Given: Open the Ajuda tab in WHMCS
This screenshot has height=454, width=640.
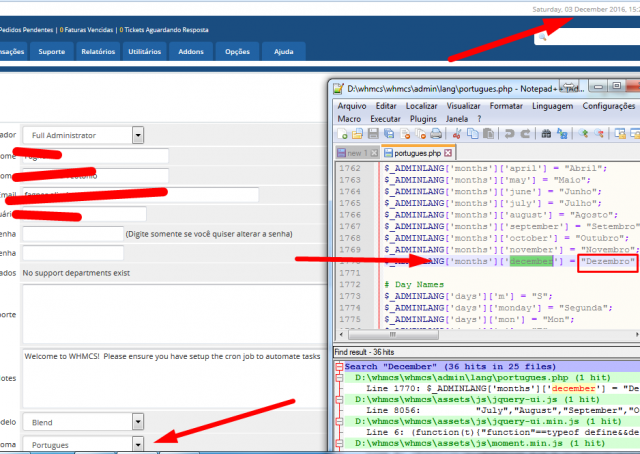Looking at the screenshot, I should pyautogui.click(x=284, y=52).
